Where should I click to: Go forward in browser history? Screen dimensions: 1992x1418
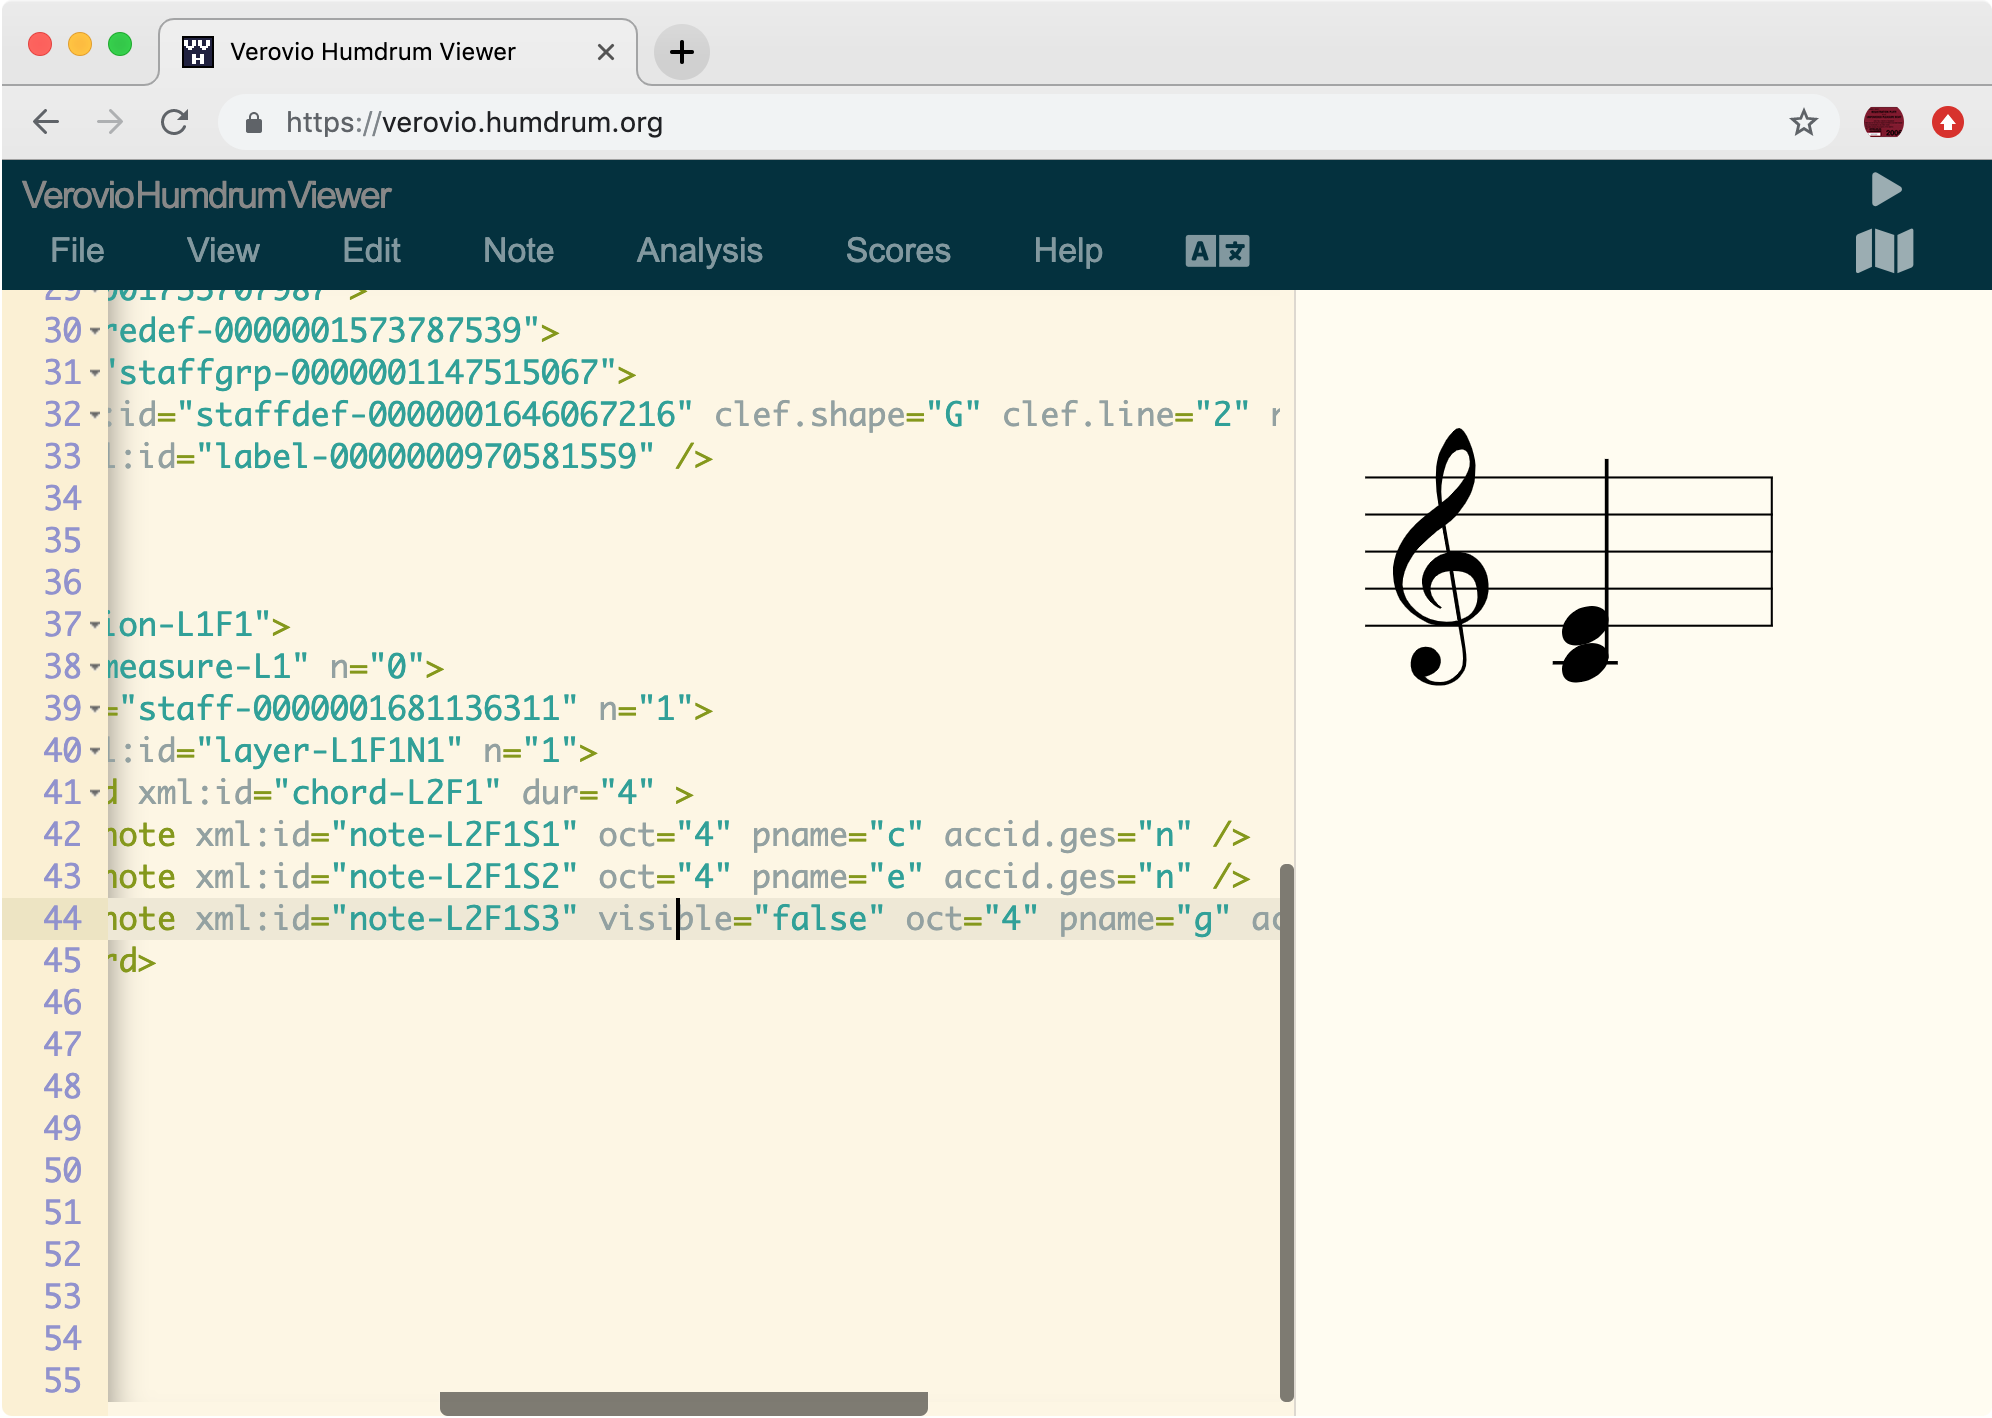(110, 122)
